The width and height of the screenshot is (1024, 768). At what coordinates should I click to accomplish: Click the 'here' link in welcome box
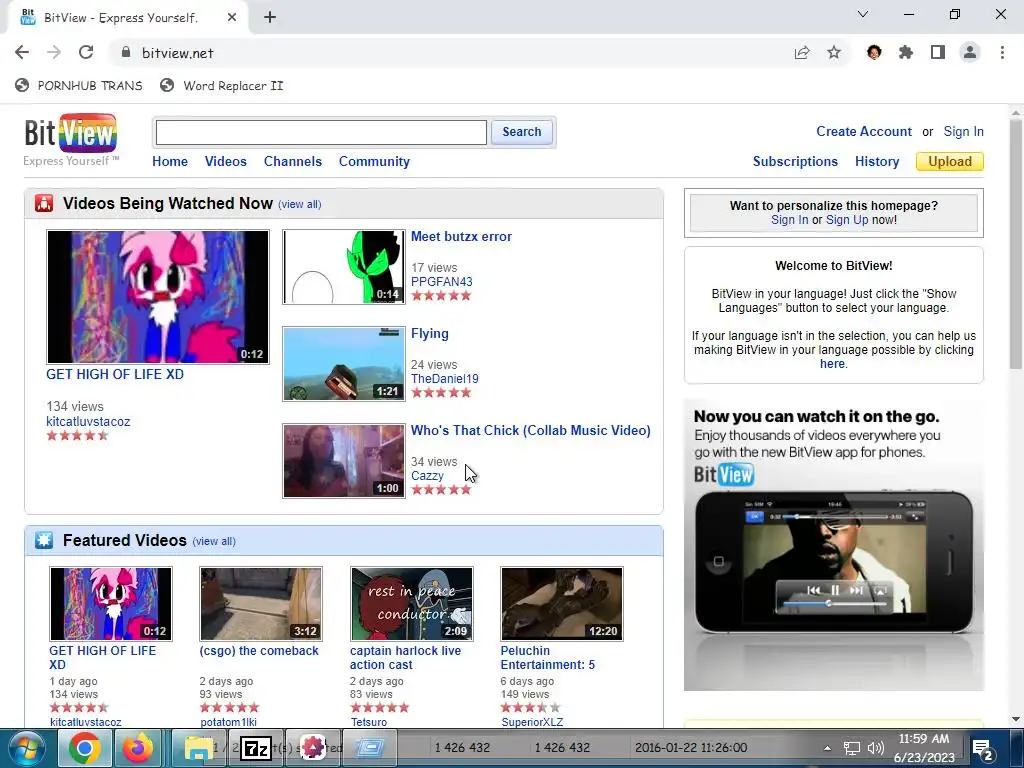[x=832, y=364]
